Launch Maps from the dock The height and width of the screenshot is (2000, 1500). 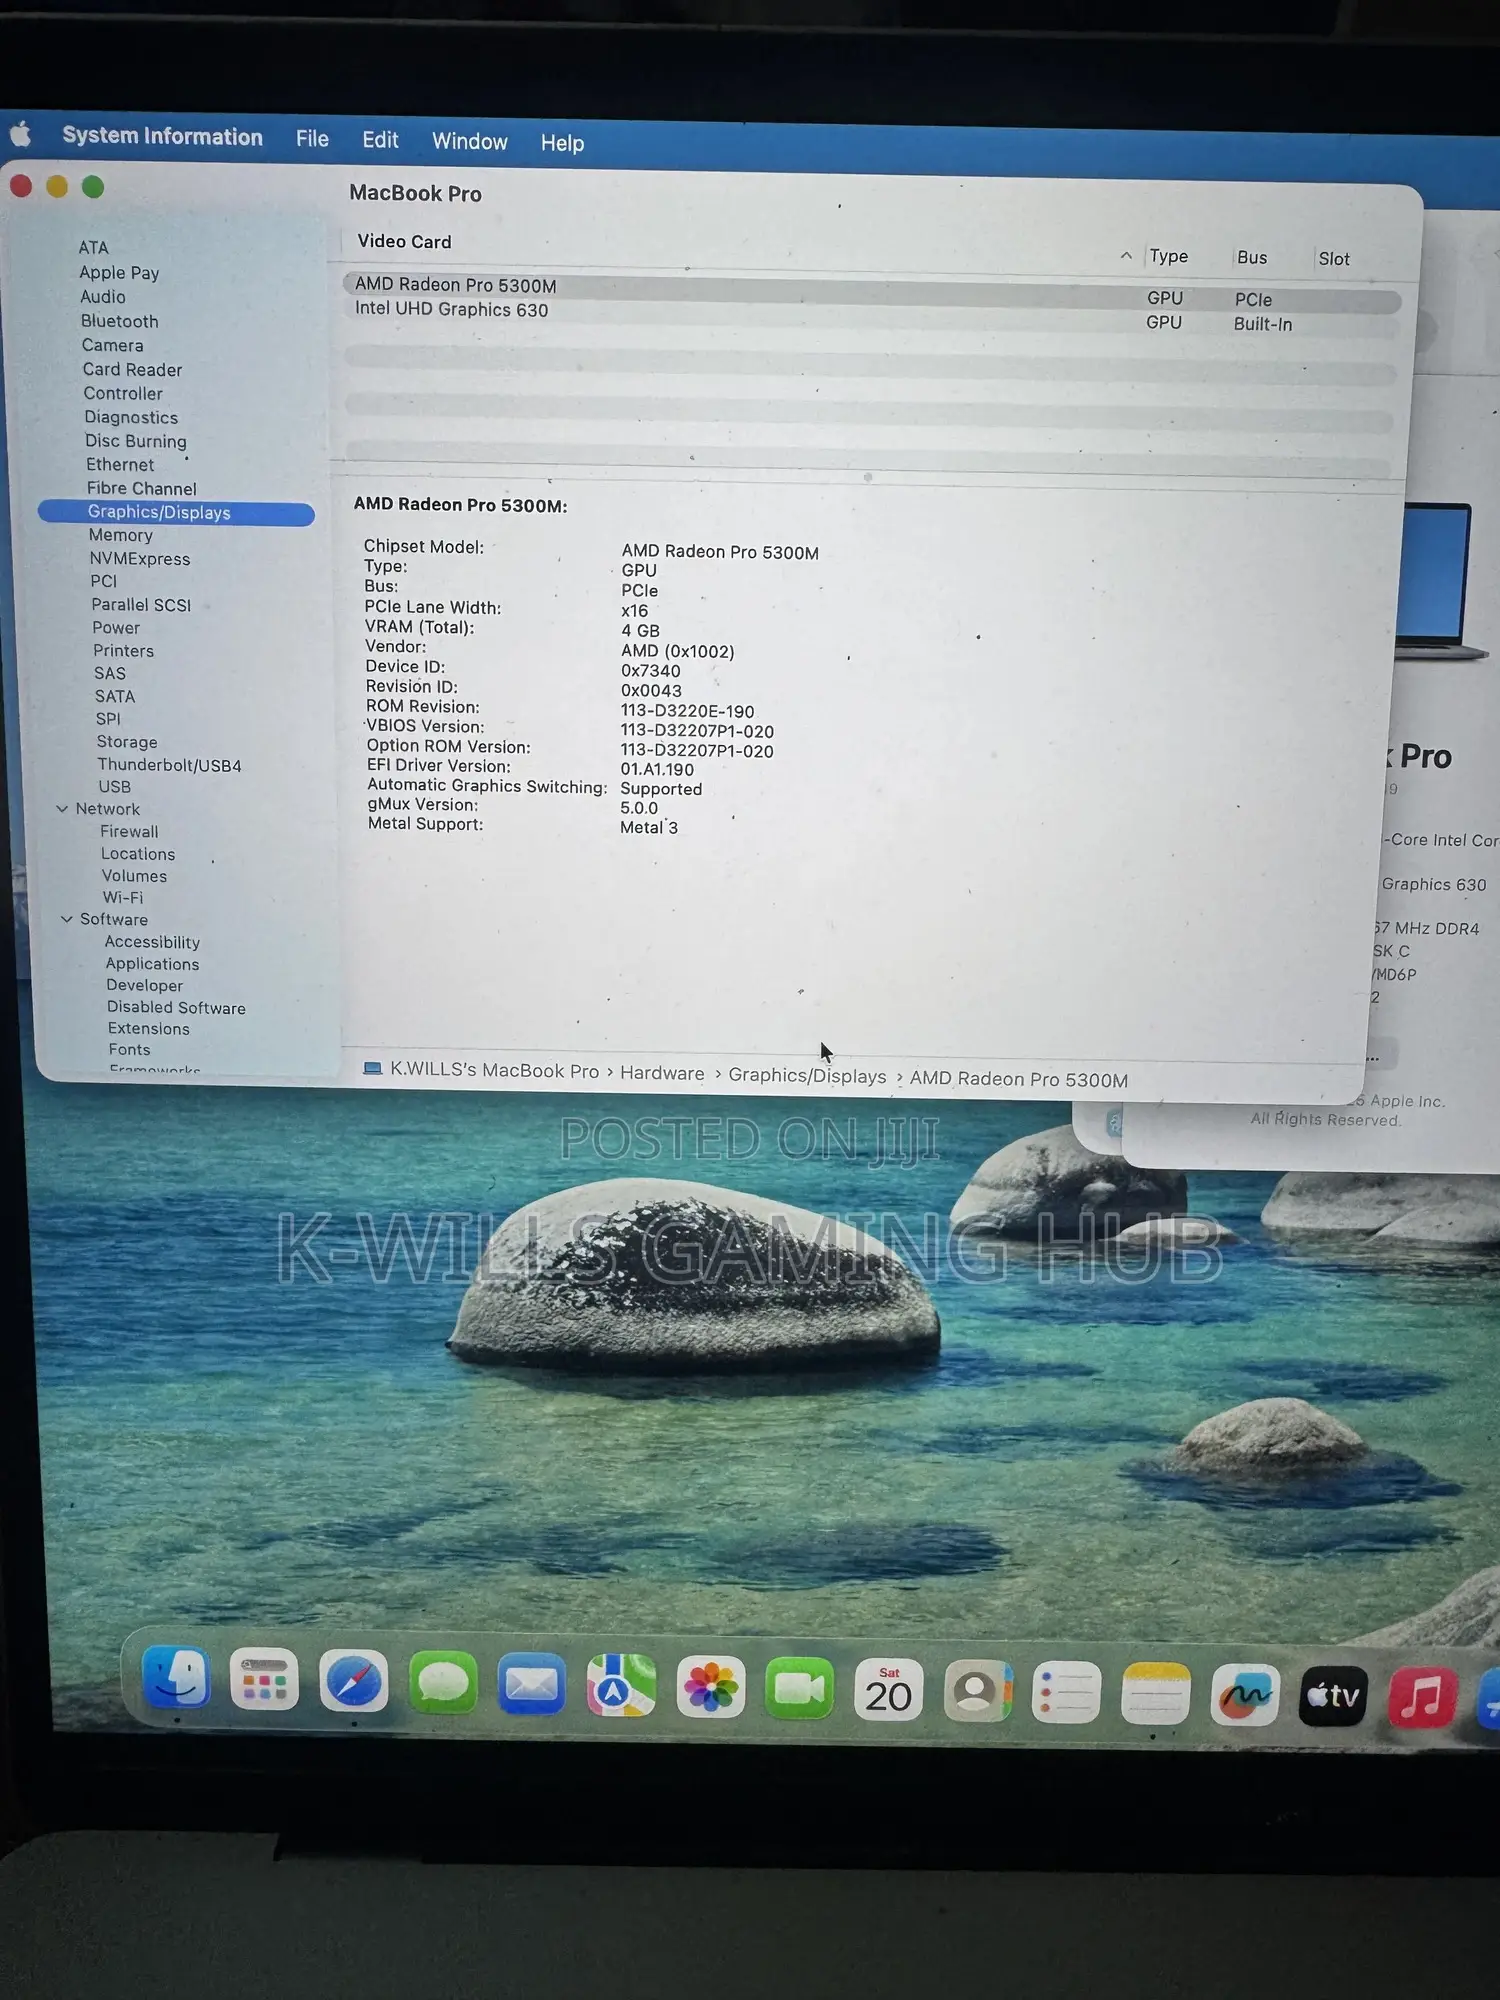[x=621, y=1687]
